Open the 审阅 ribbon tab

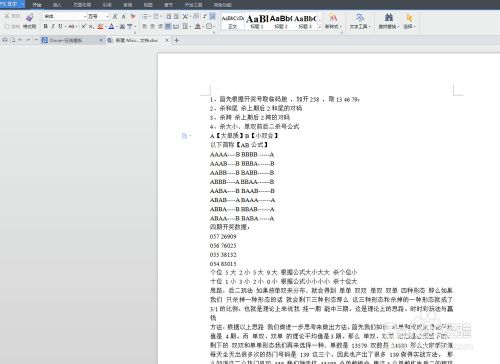pos(128,5)
